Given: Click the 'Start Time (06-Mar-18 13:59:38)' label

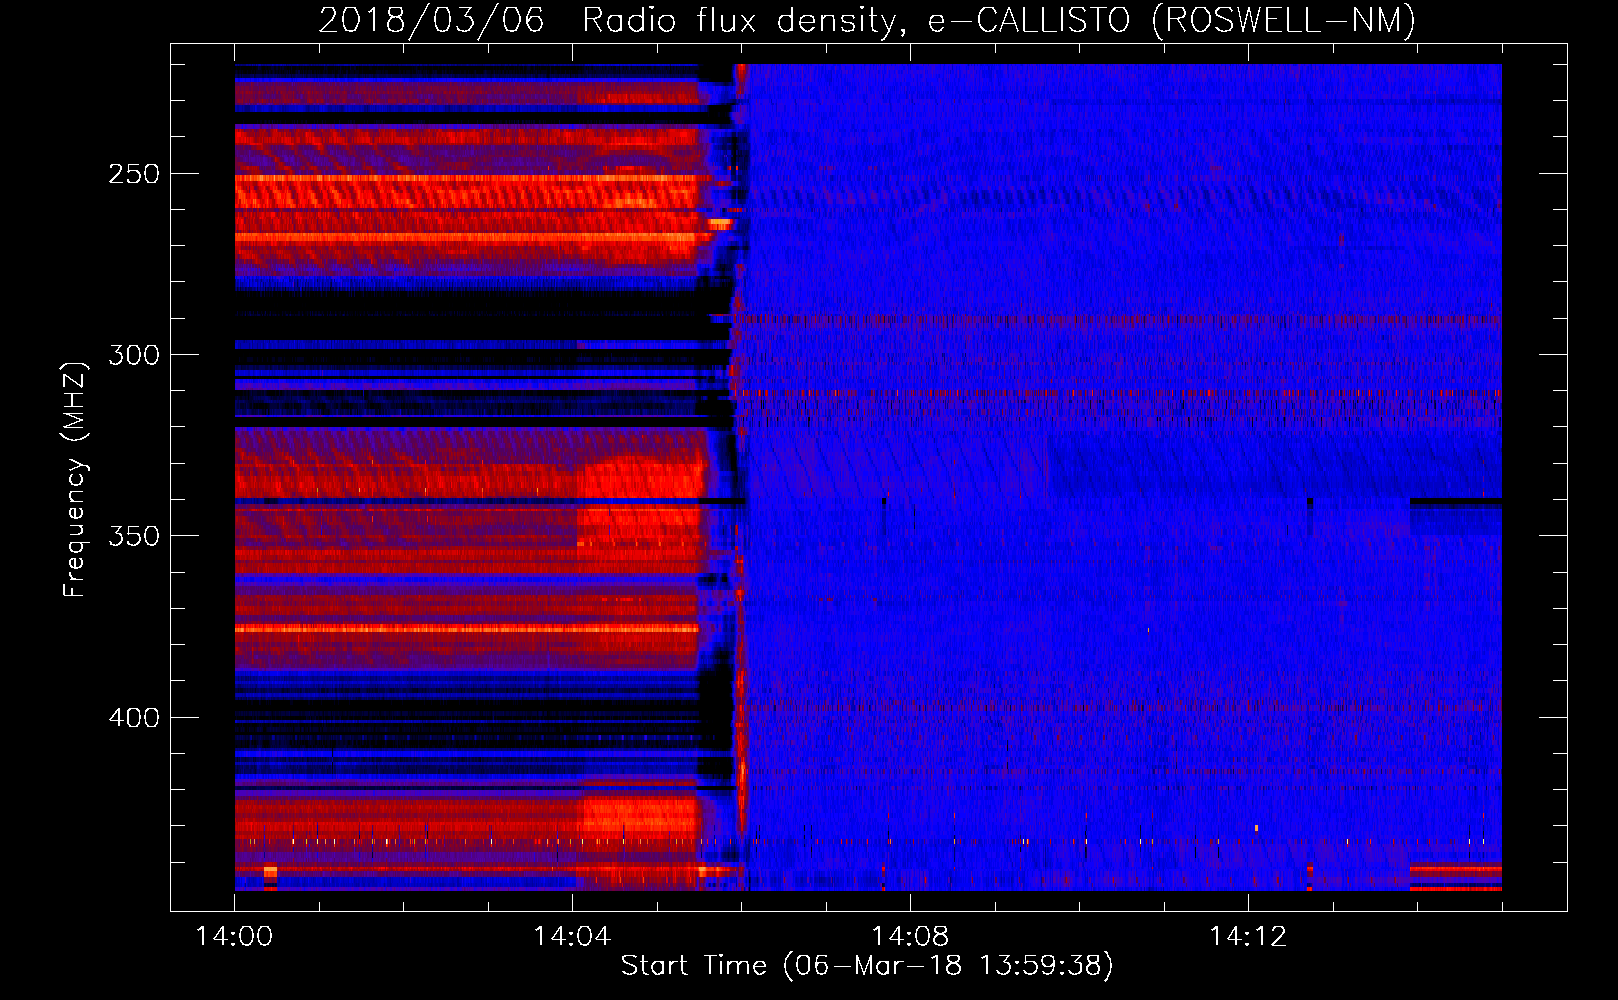Looking at the screenshot, I should (x=867, y=966).
